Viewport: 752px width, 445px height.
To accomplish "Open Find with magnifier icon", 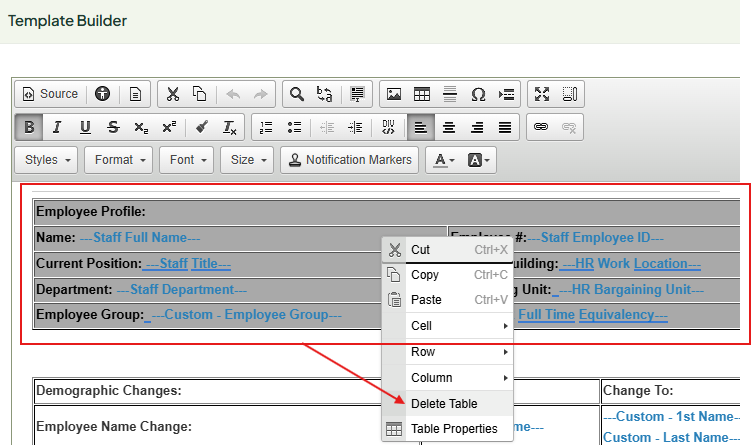I will tap(297, 94).
